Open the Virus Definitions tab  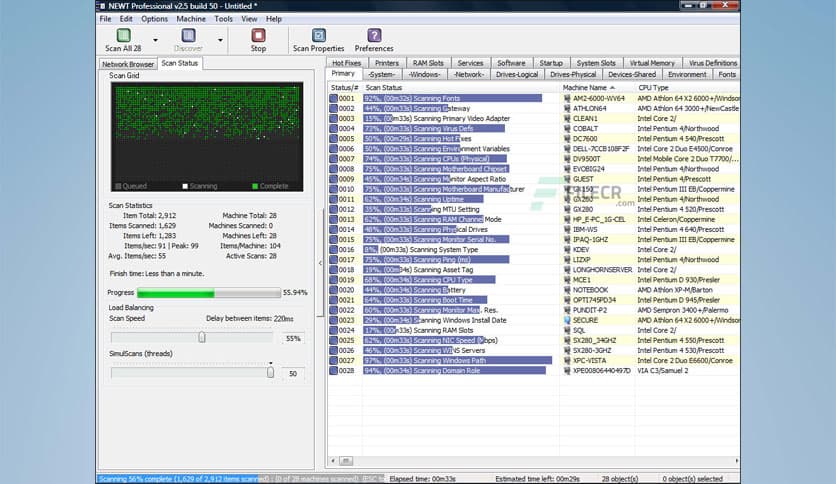tap(713, 63)
